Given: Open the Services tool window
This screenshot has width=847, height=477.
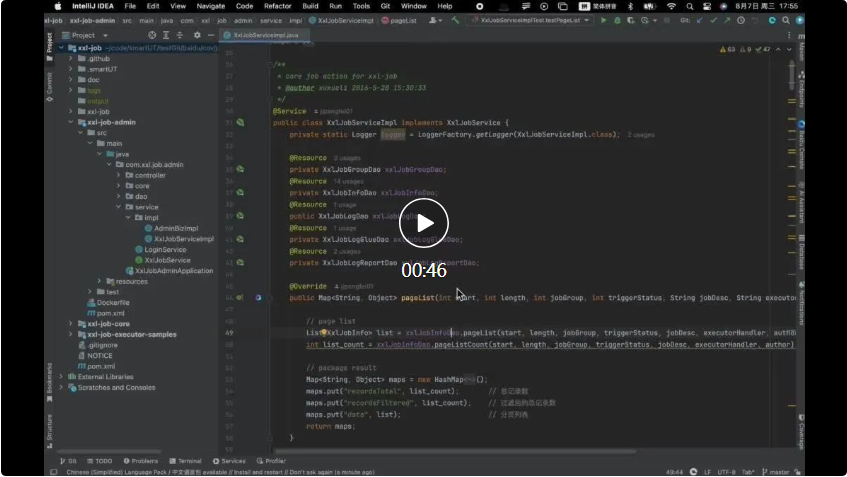Looking at the screenshot, I should coord(233,461).
